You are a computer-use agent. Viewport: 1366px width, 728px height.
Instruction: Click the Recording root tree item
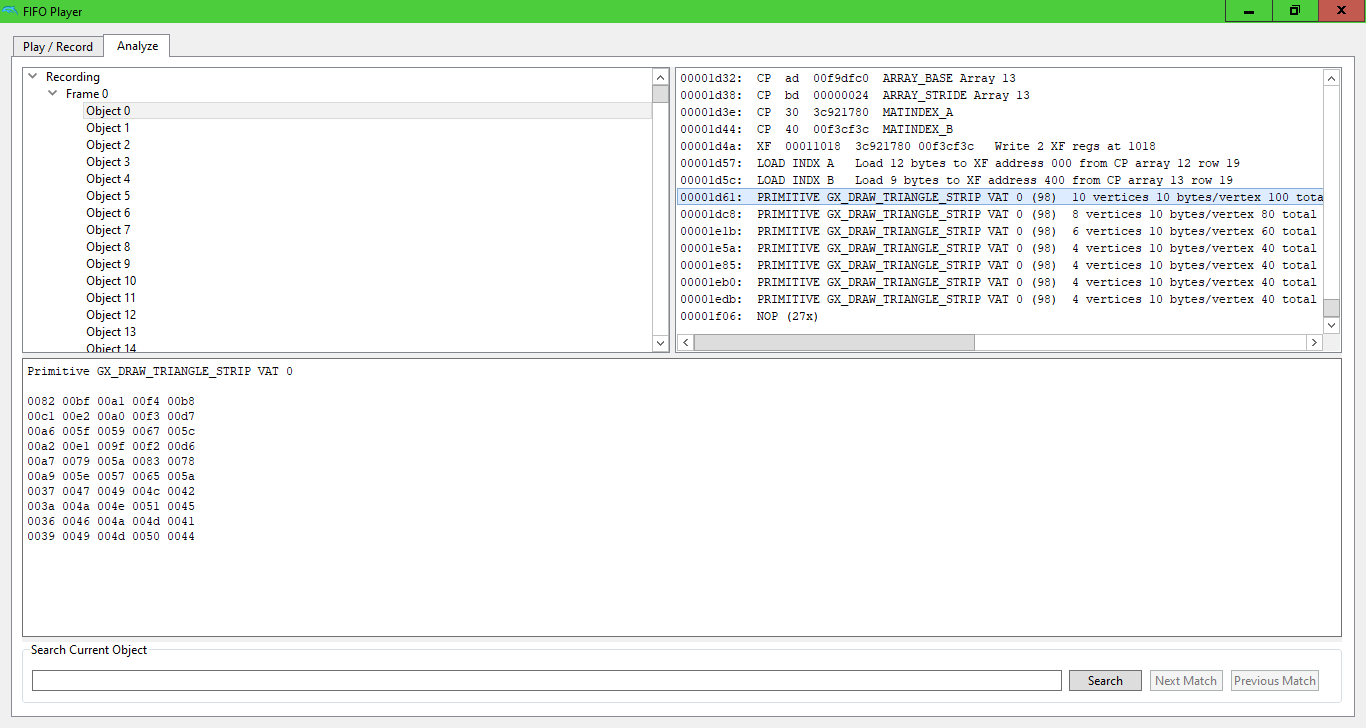pos(73,77)
